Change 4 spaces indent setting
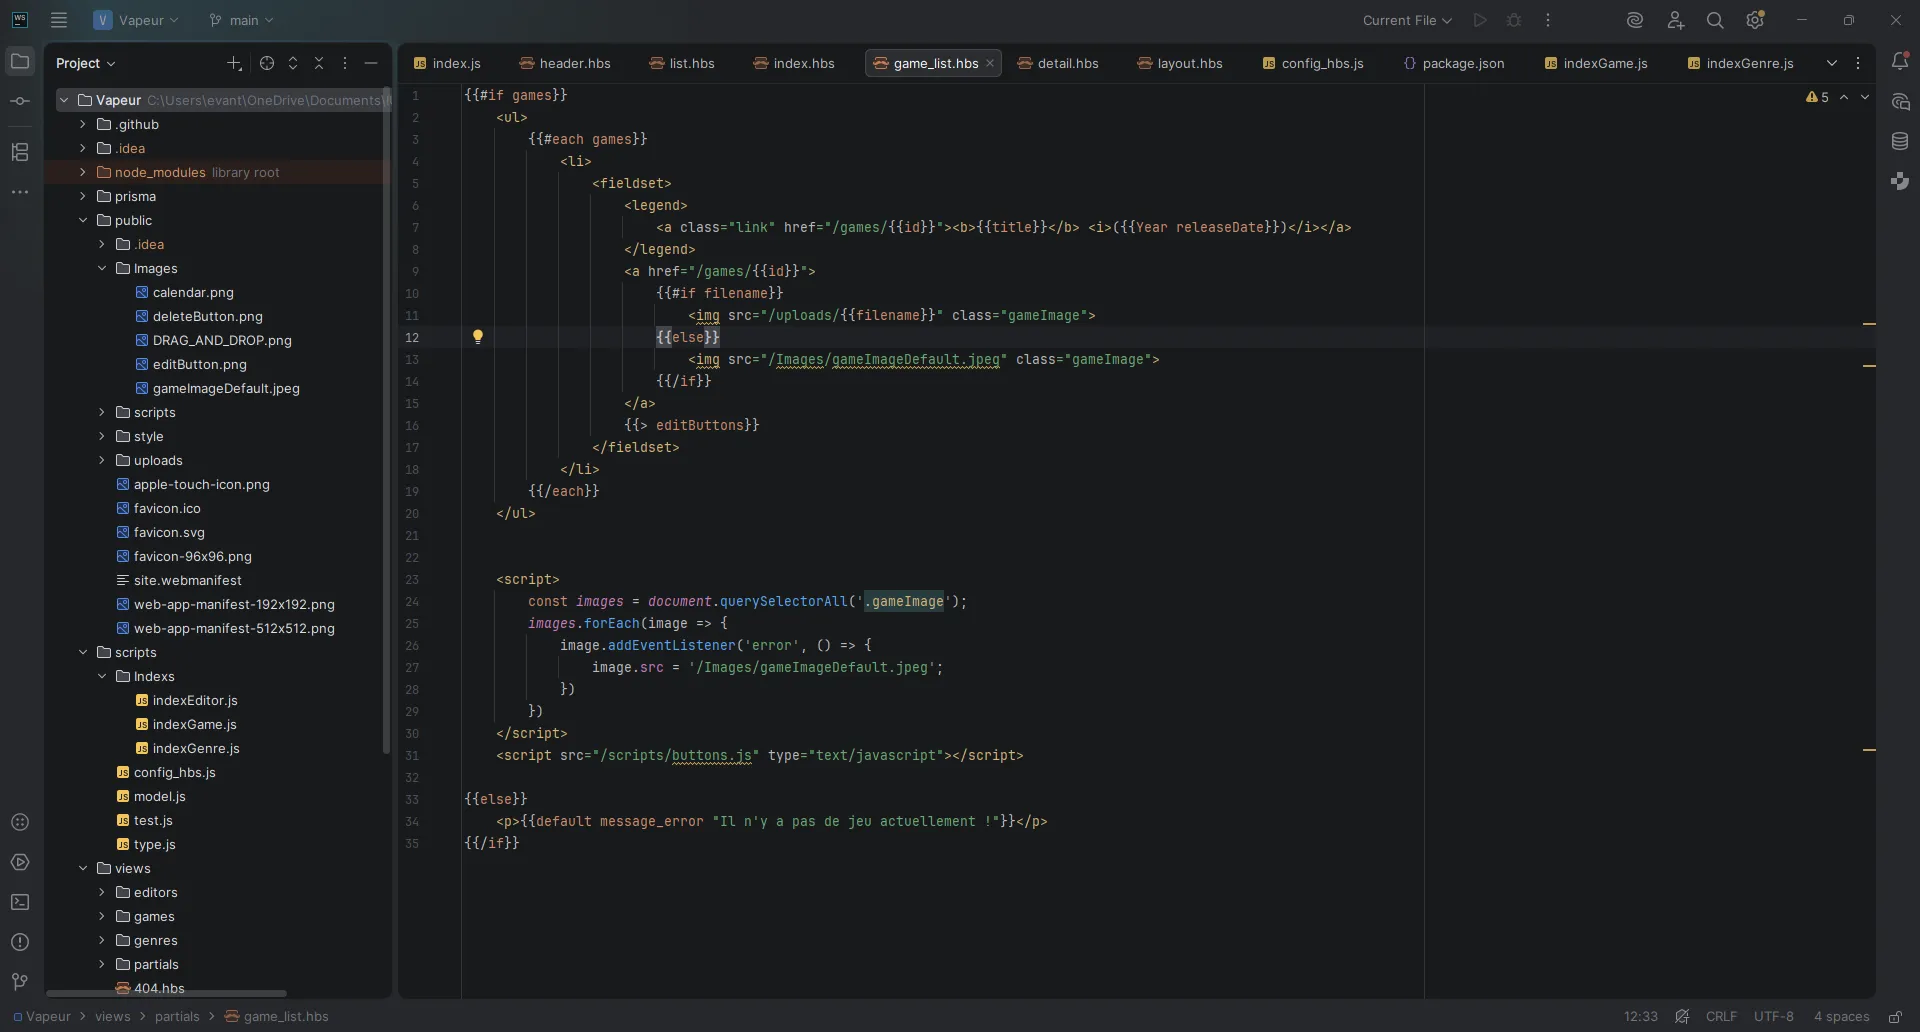1920x1032 pixels. [x=1842, y=1017]
